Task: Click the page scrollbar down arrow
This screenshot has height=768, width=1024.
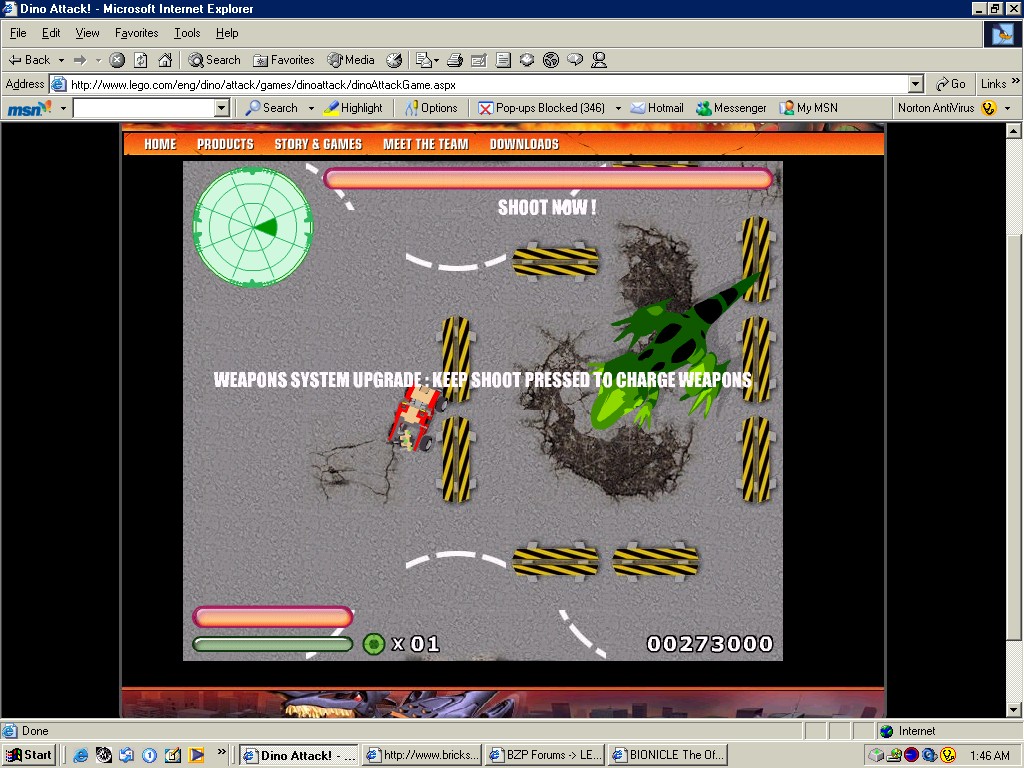Action: tap(1014, 709)
